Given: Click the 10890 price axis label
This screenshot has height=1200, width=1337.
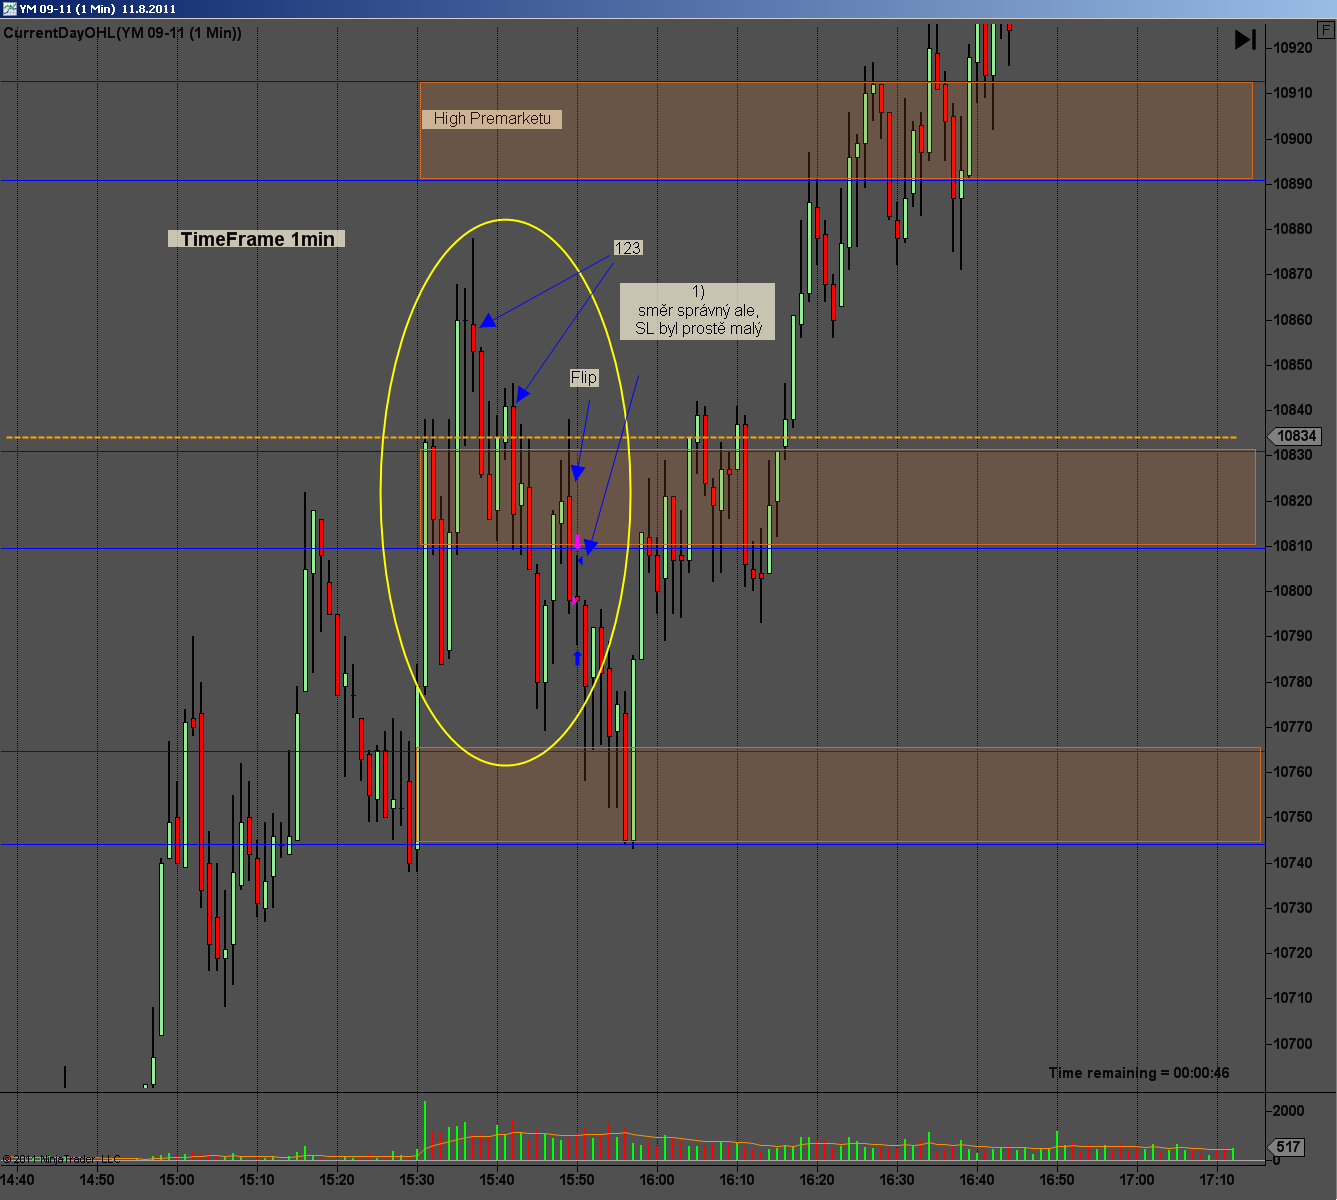Looking at the screenshot, I should pos(1291,184).
